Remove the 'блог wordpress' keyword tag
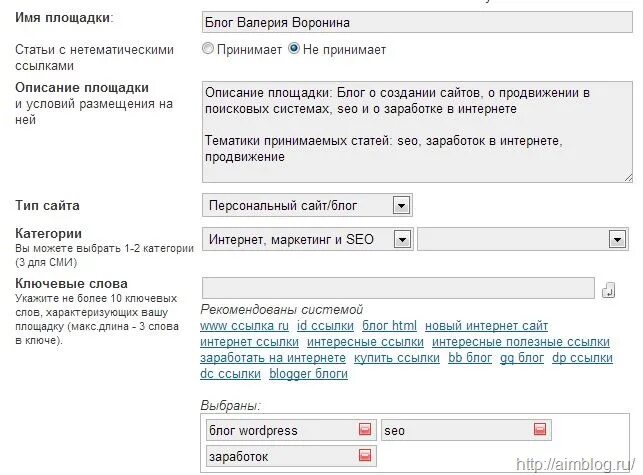 (365, 429)
